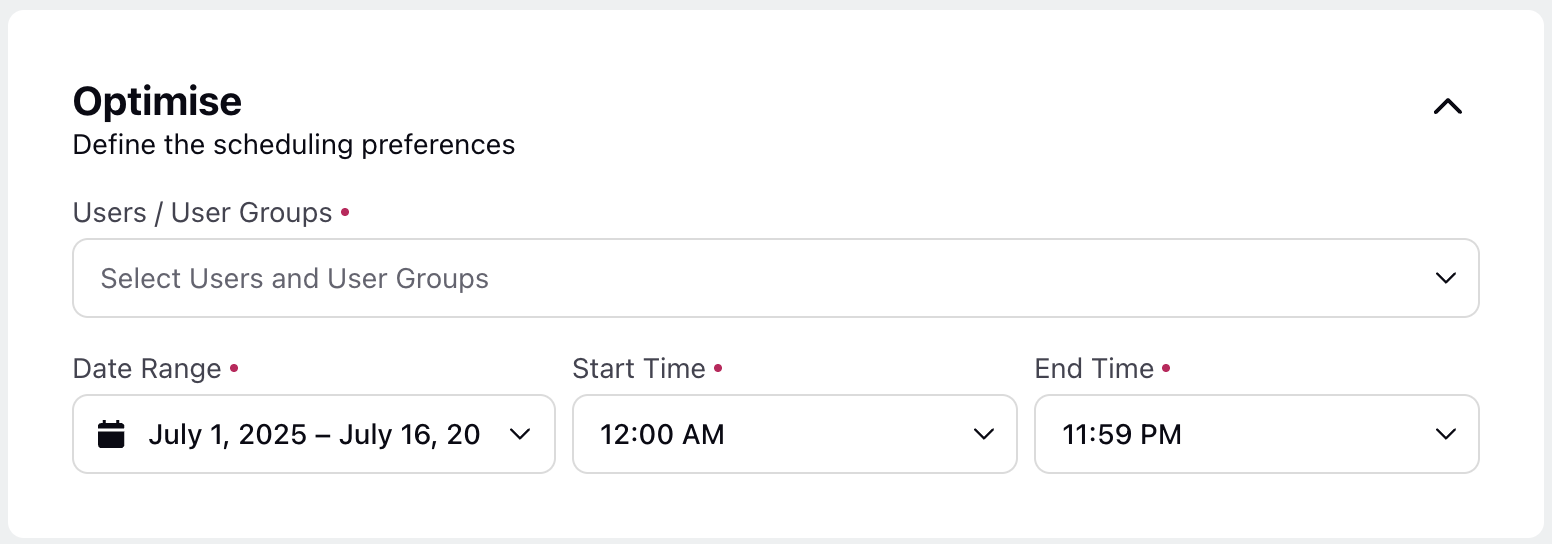Click the Start Time field label

pyautogui.click(x=639, y=369)
